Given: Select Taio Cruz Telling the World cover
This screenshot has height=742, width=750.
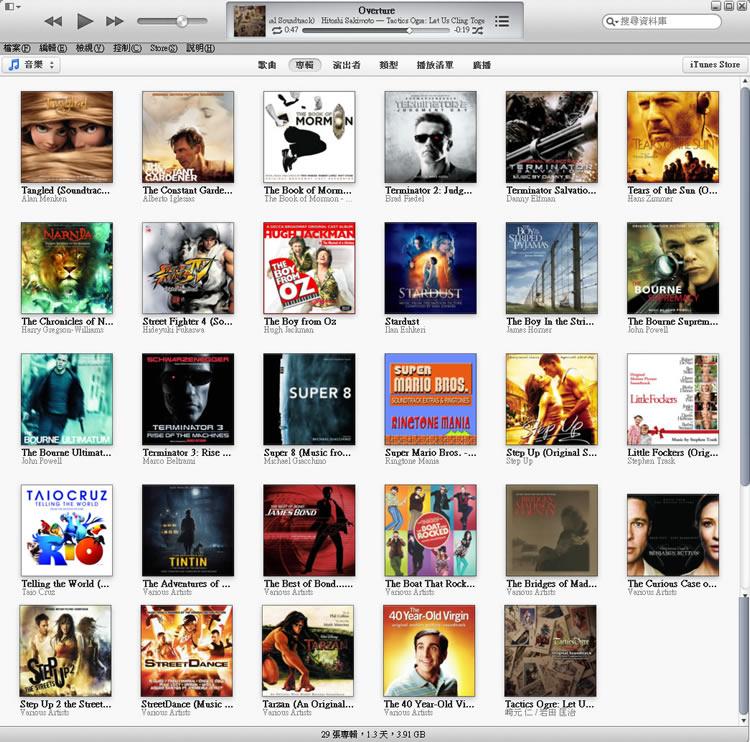Looking at the screenshot, I should [x=67, y=530].
